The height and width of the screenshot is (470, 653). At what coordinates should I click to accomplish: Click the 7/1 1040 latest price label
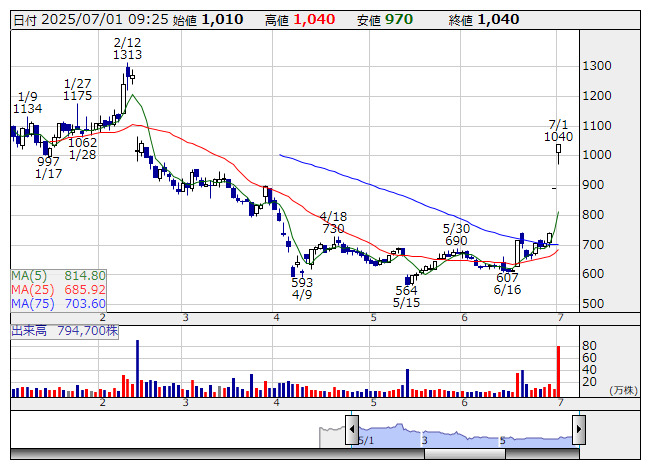(x=558, y=130)
